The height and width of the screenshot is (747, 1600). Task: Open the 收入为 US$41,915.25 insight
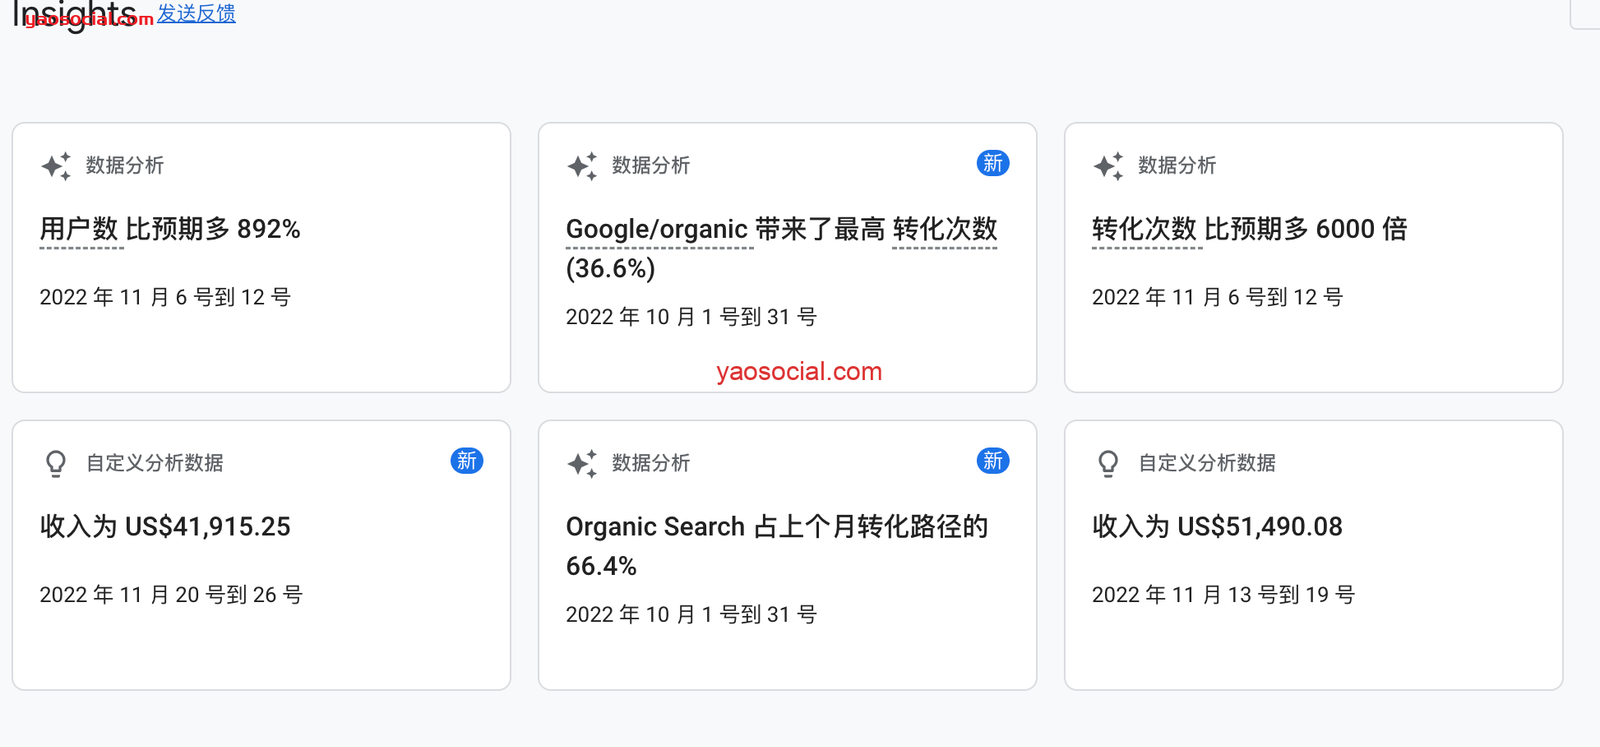pos(165,527)
